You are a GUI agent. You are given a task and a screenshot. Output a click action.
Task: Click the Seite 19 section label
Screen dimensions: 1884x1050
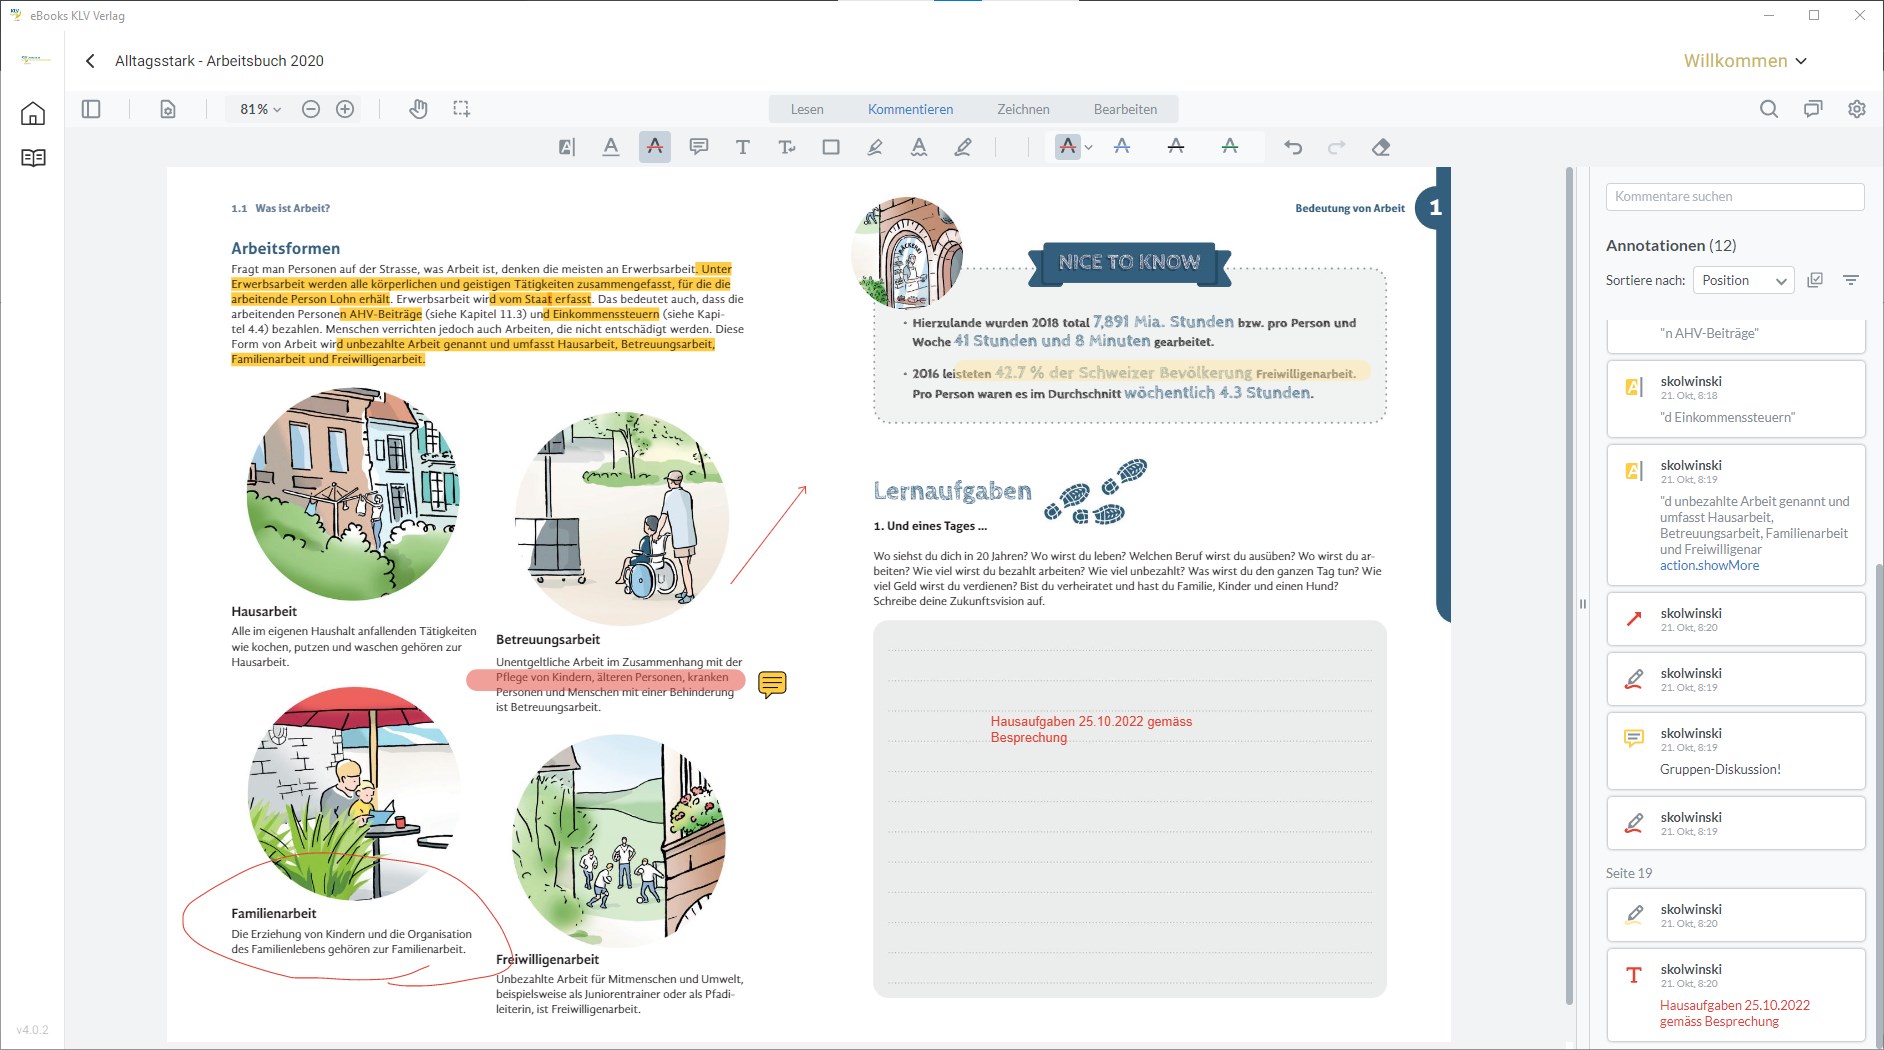1629,873
